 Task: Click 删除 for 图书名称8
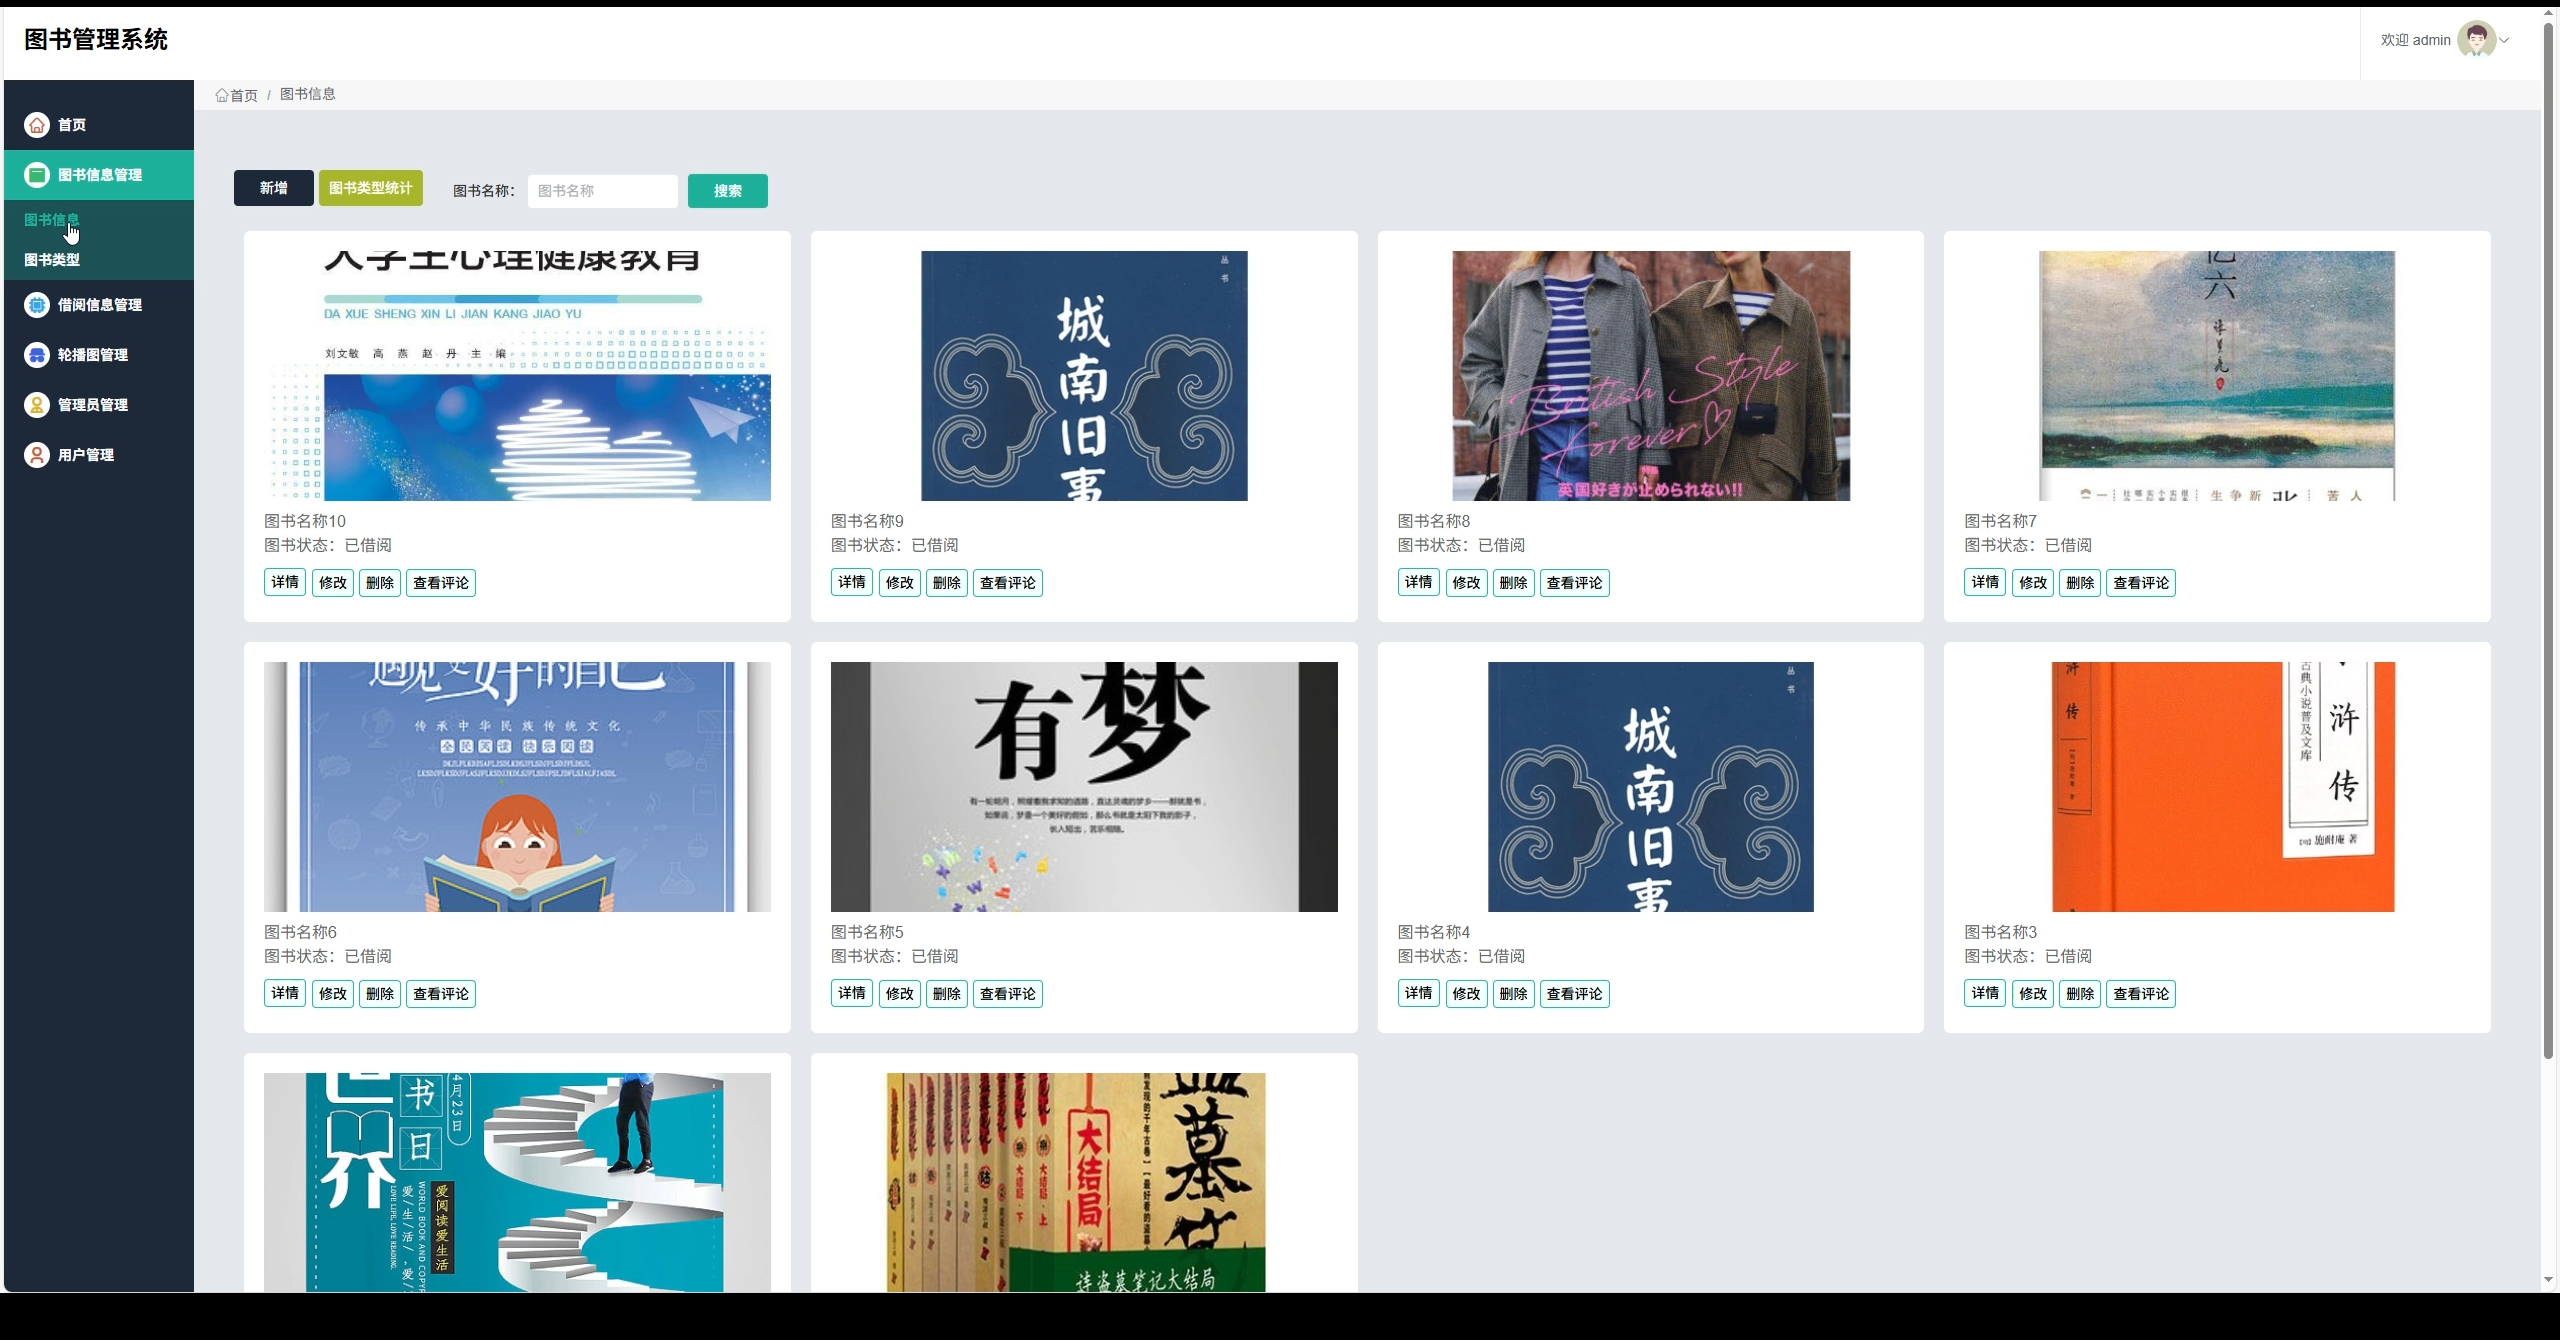tap(1514, 582)
